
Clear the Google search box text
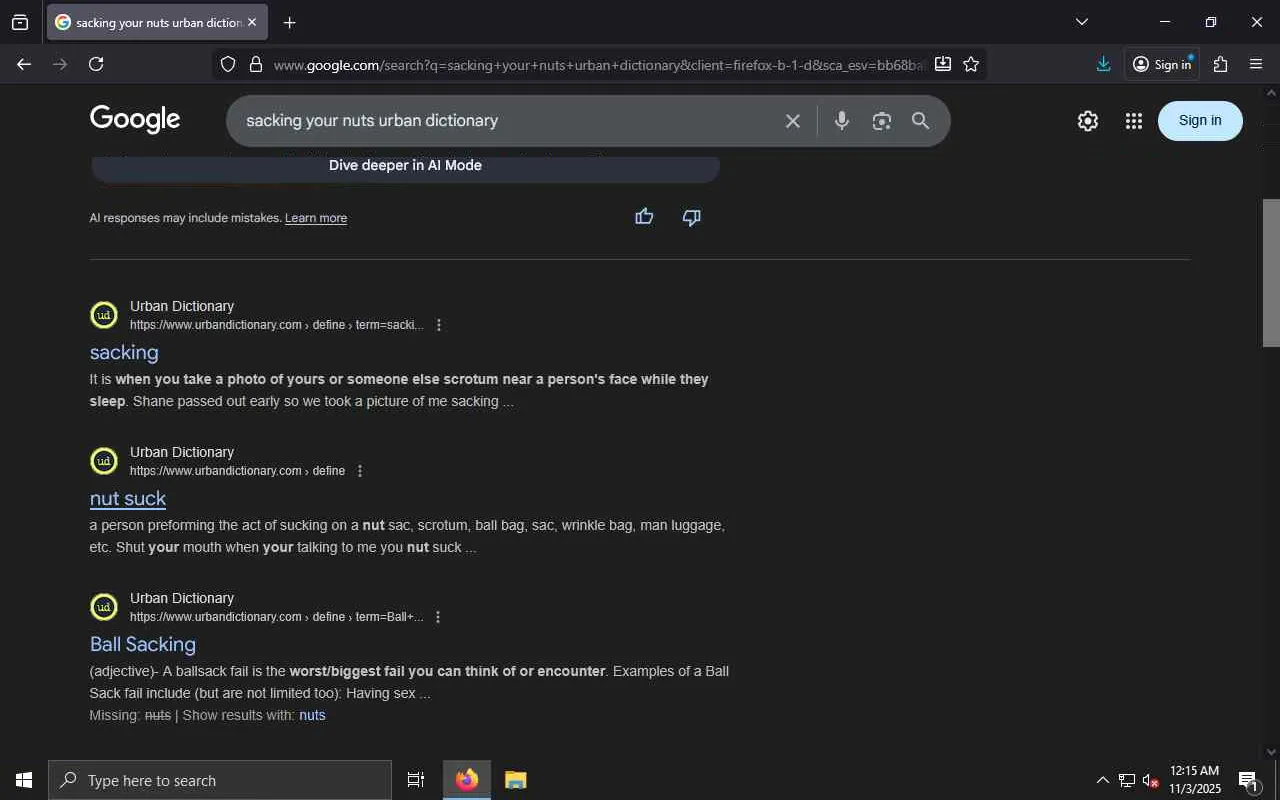click(x=792, y=121)
